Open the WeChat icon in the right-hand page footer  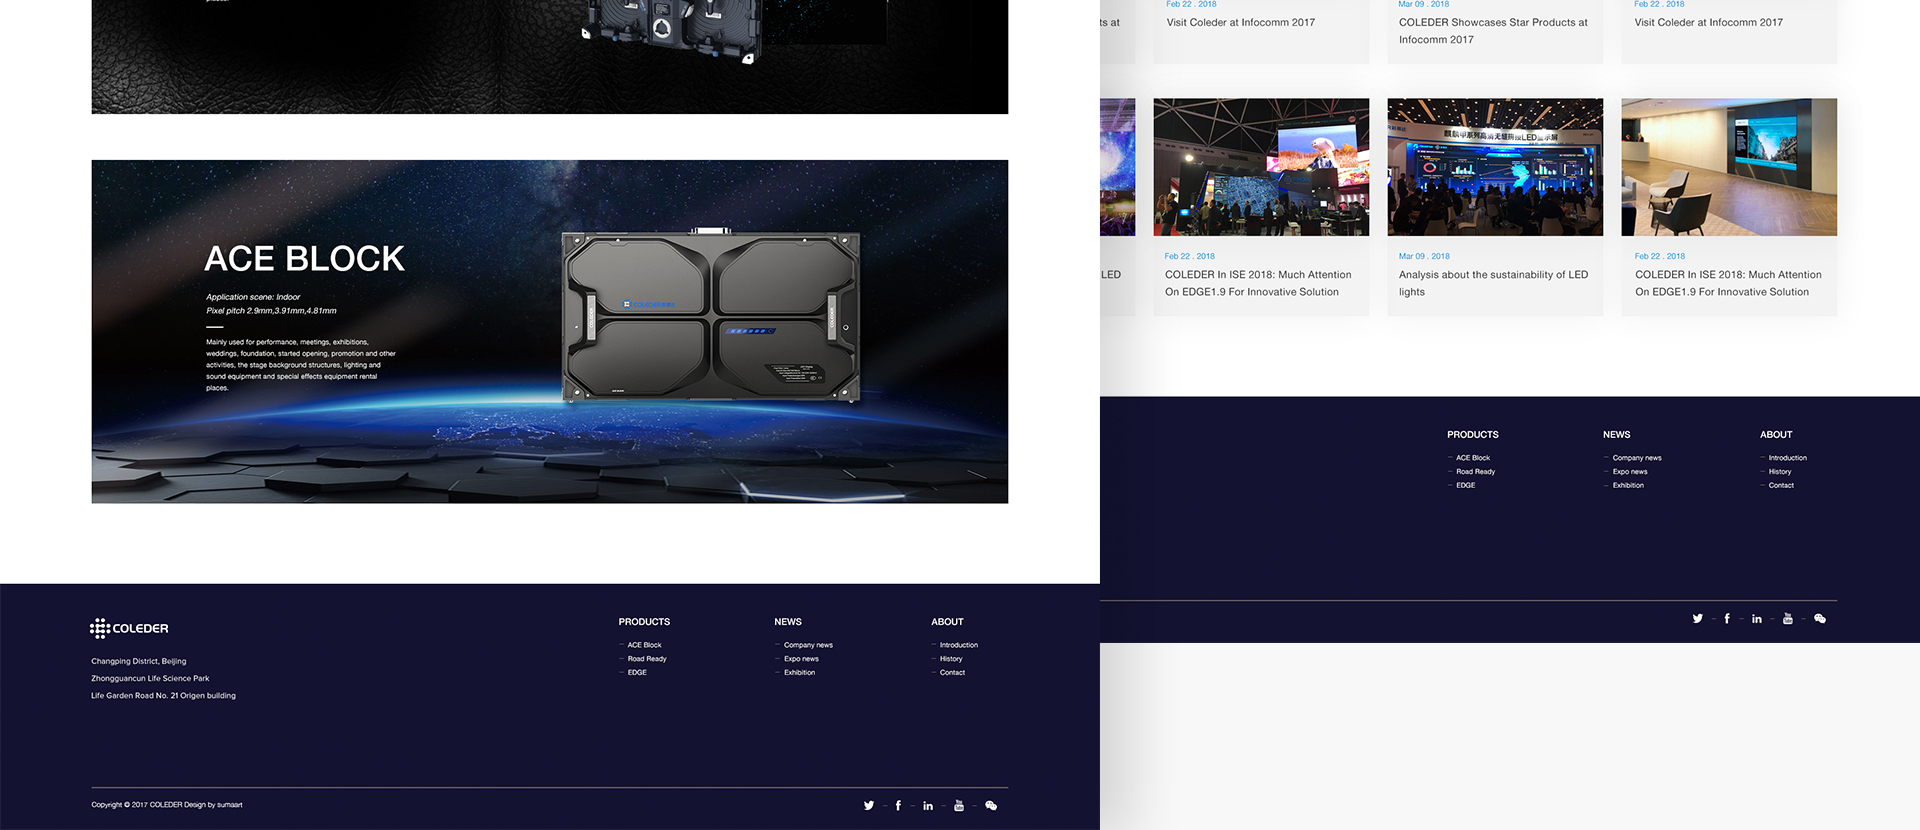1820,619
